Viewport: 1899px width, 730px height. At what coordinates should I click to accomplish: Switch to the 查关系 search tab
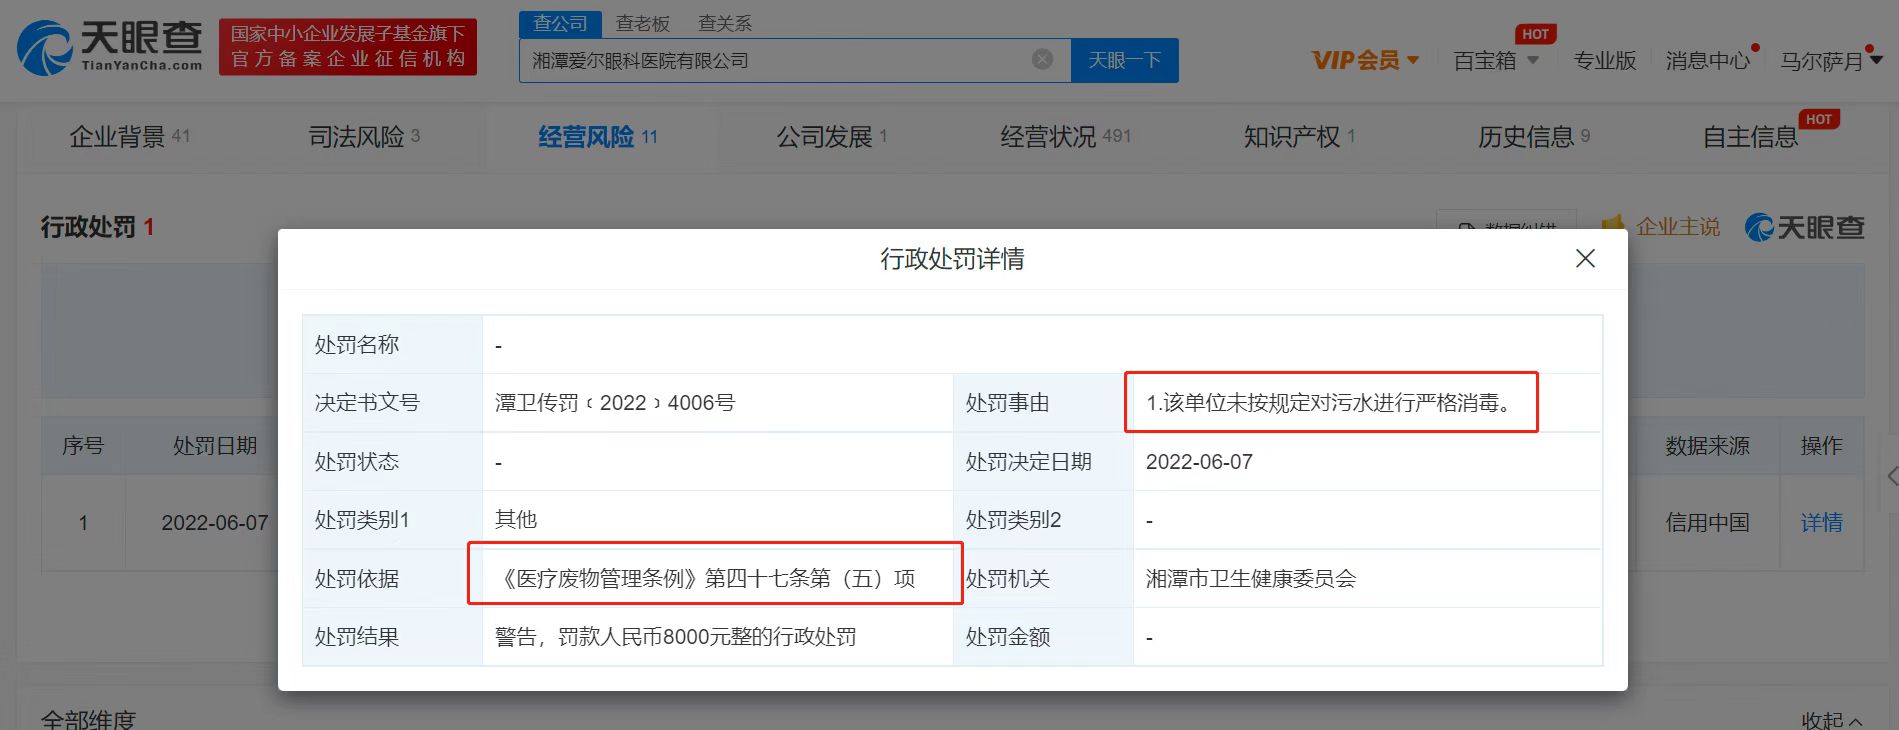[724, 23]
